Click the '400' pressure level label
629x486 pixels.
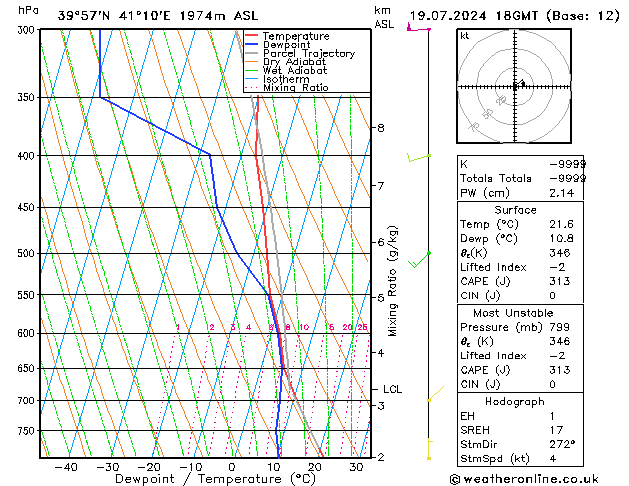pos(28,156)
